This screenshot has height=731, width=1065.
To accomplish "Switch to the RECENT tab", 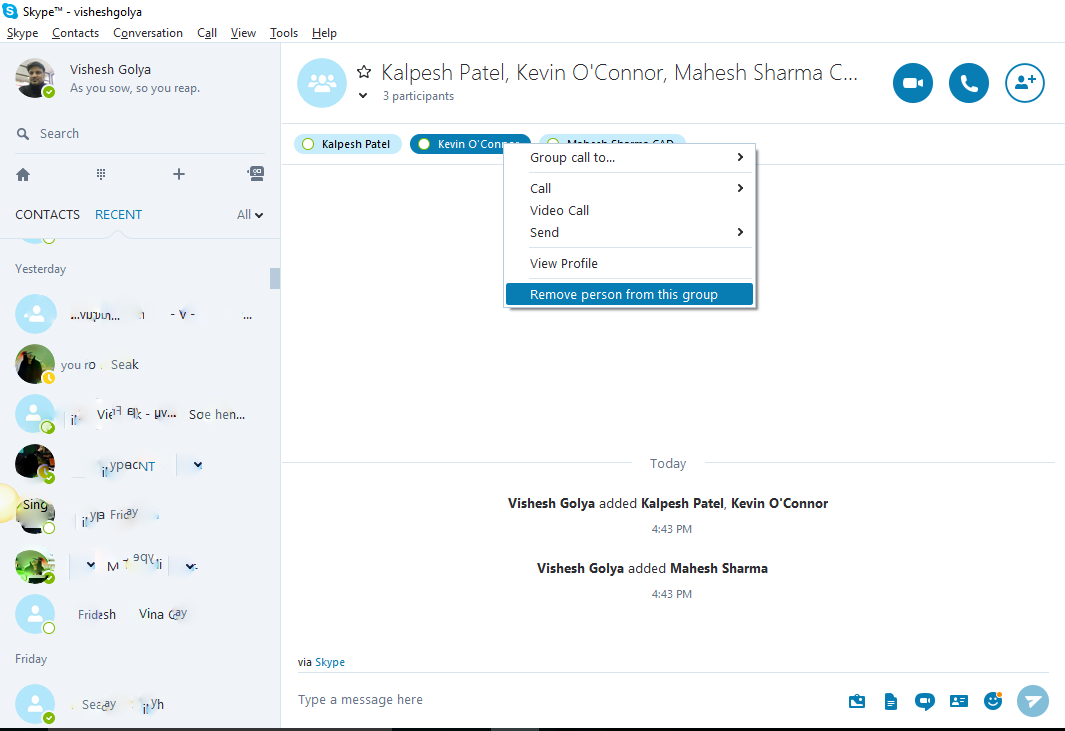I will 118,215.
